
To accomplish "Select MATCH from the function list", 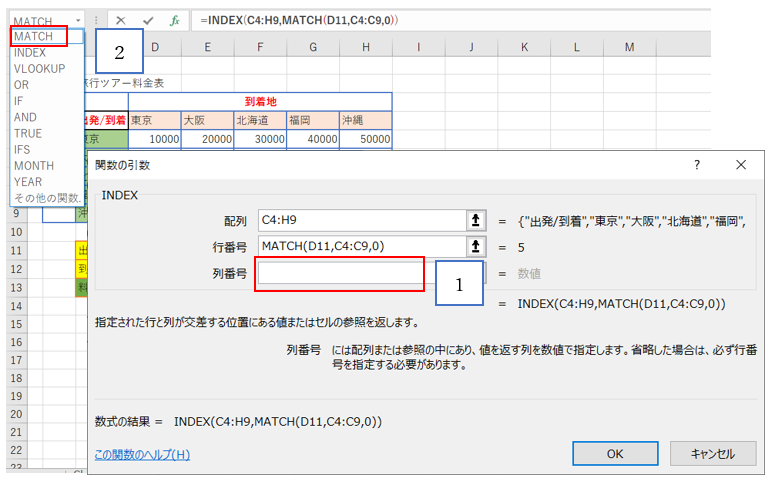I will tap(34, 37).
